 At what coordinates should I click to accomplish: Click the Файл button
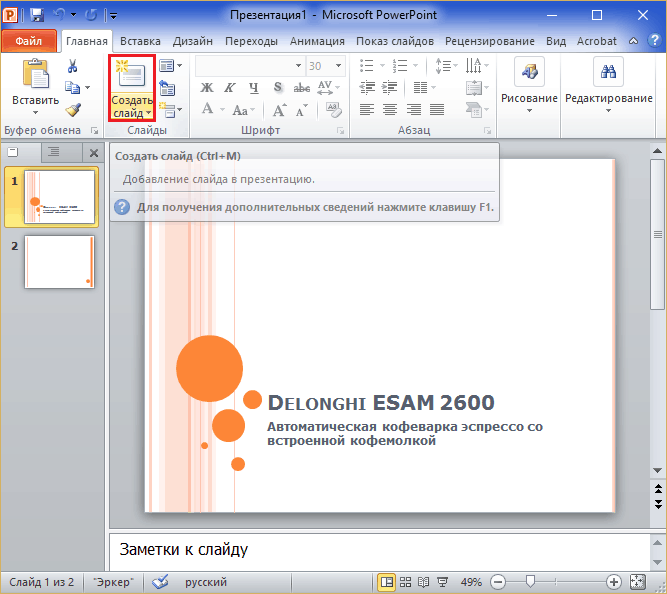(x=29, y=41)
